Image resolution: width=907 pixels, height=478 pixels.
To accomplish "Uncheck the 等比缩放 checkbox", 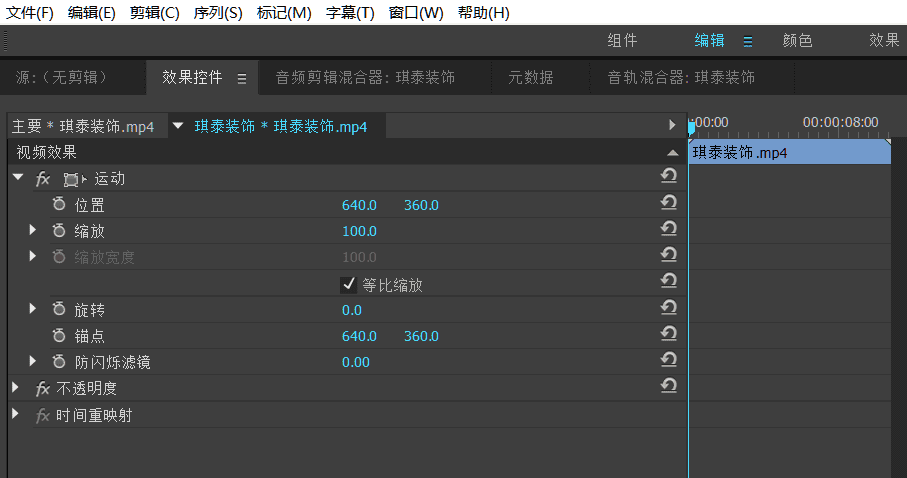I will point(348,284).
